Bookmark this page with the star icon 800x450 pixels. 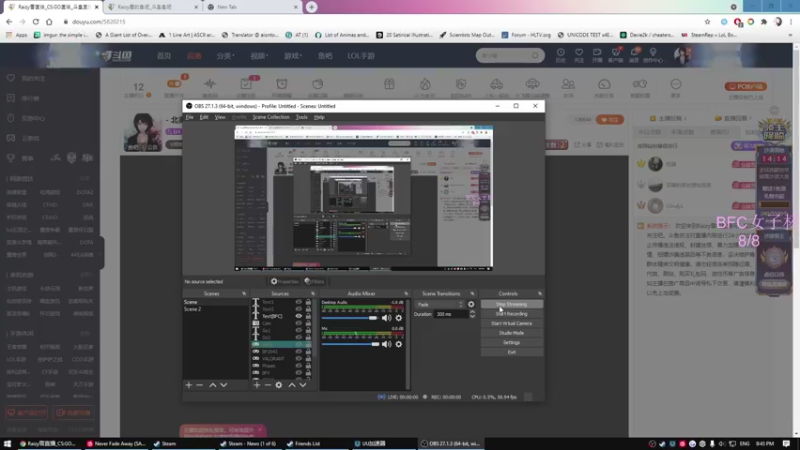[x=707, y=22]
